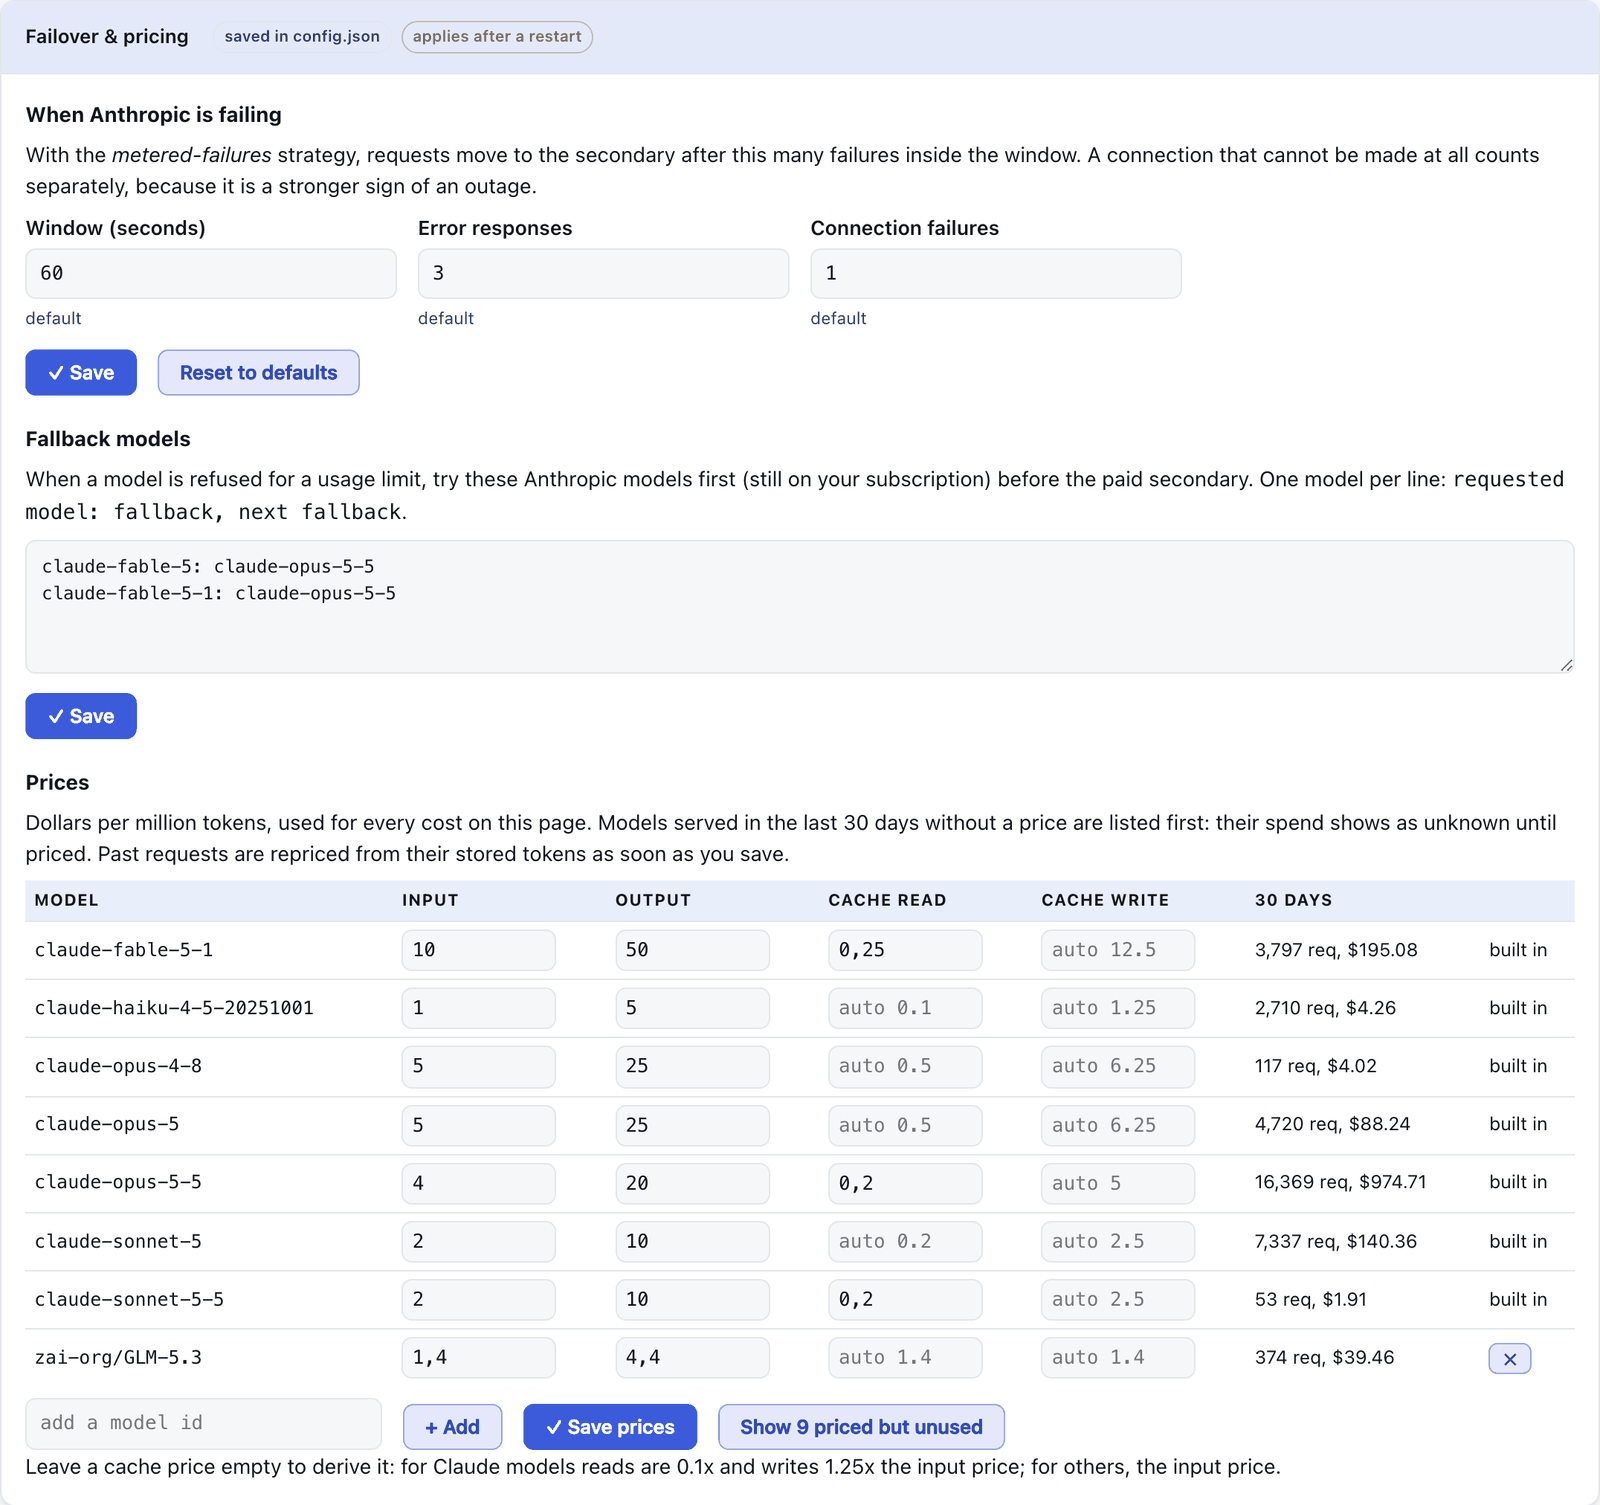Image resolution: width=1600 pixels, height=1505 pixels.
Task: Click the '30 DAYS' column header
Action: click(x=1293, y=900)
